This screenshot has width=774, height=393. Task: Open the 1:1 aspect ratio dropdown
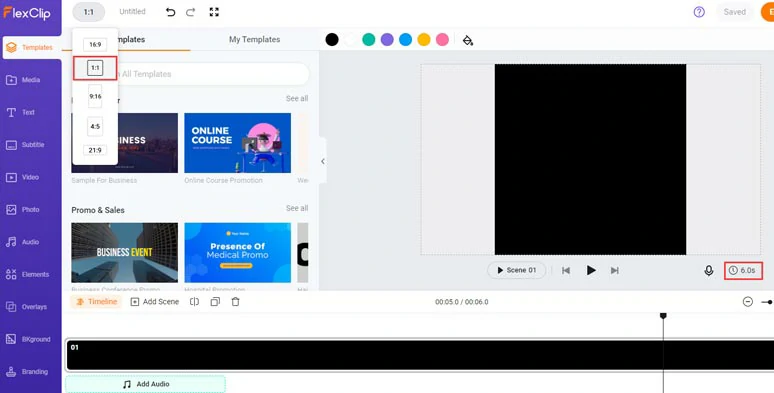(x=88, y=12)
